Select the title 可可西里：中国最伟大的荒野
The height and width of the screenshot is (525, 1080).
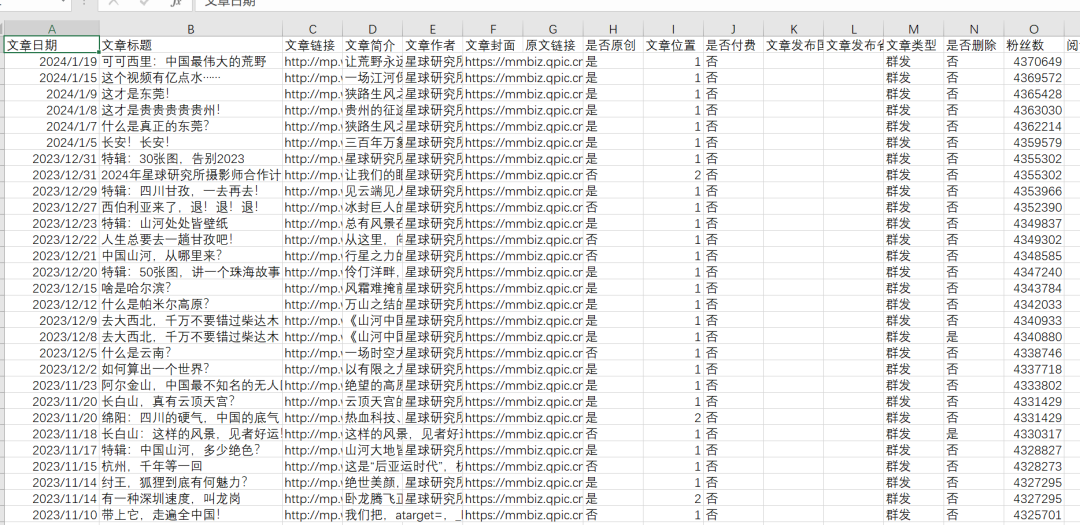pyautogui.click(x=191, y=61)
